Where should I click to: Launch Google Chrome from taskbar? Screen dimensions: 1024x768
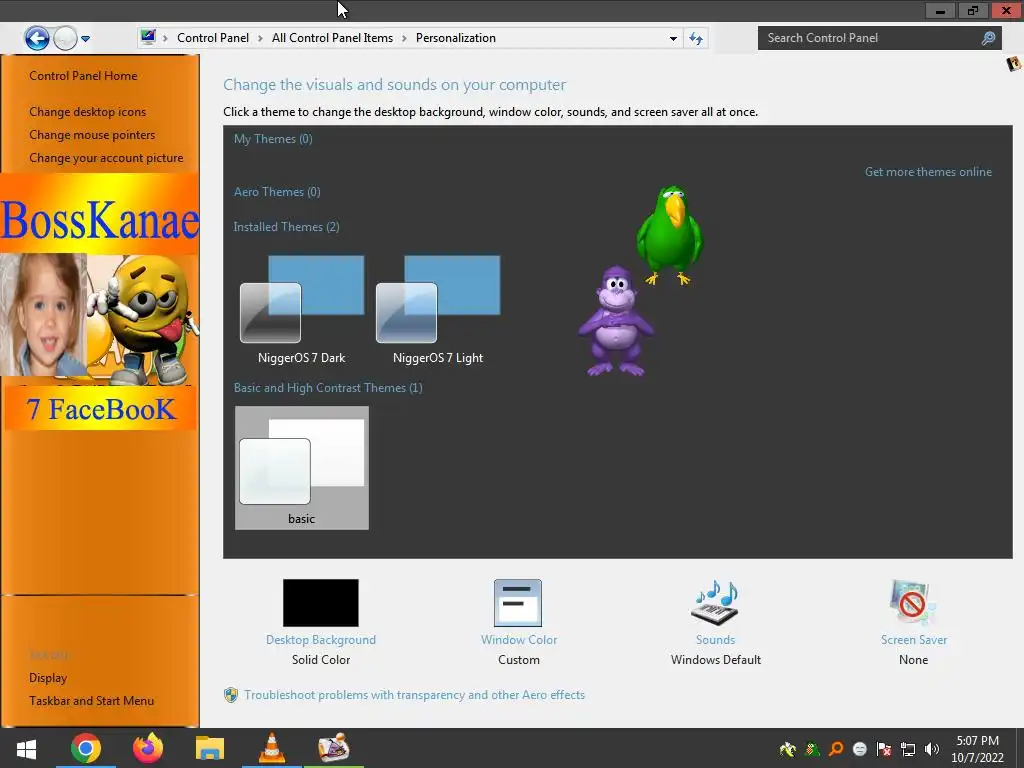coord(86,748)
